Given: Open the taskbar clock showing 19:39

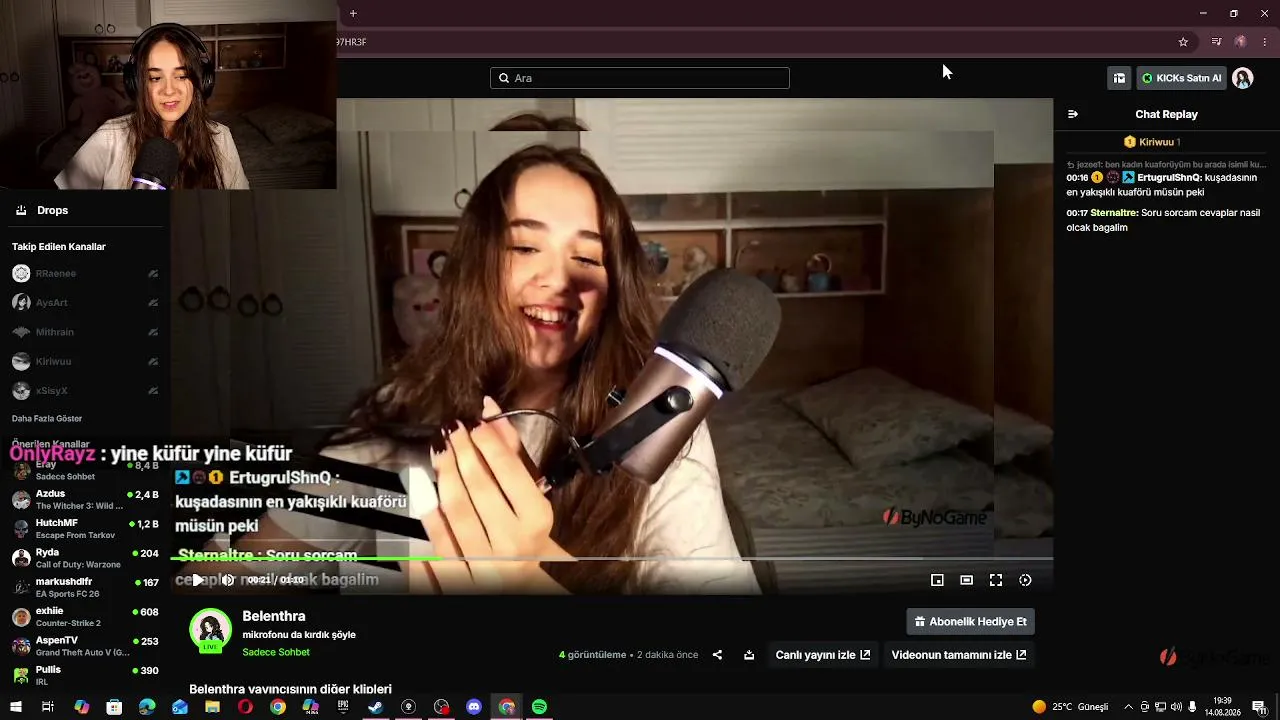Looking at the screenshot, I should [x=1222, y=707].
